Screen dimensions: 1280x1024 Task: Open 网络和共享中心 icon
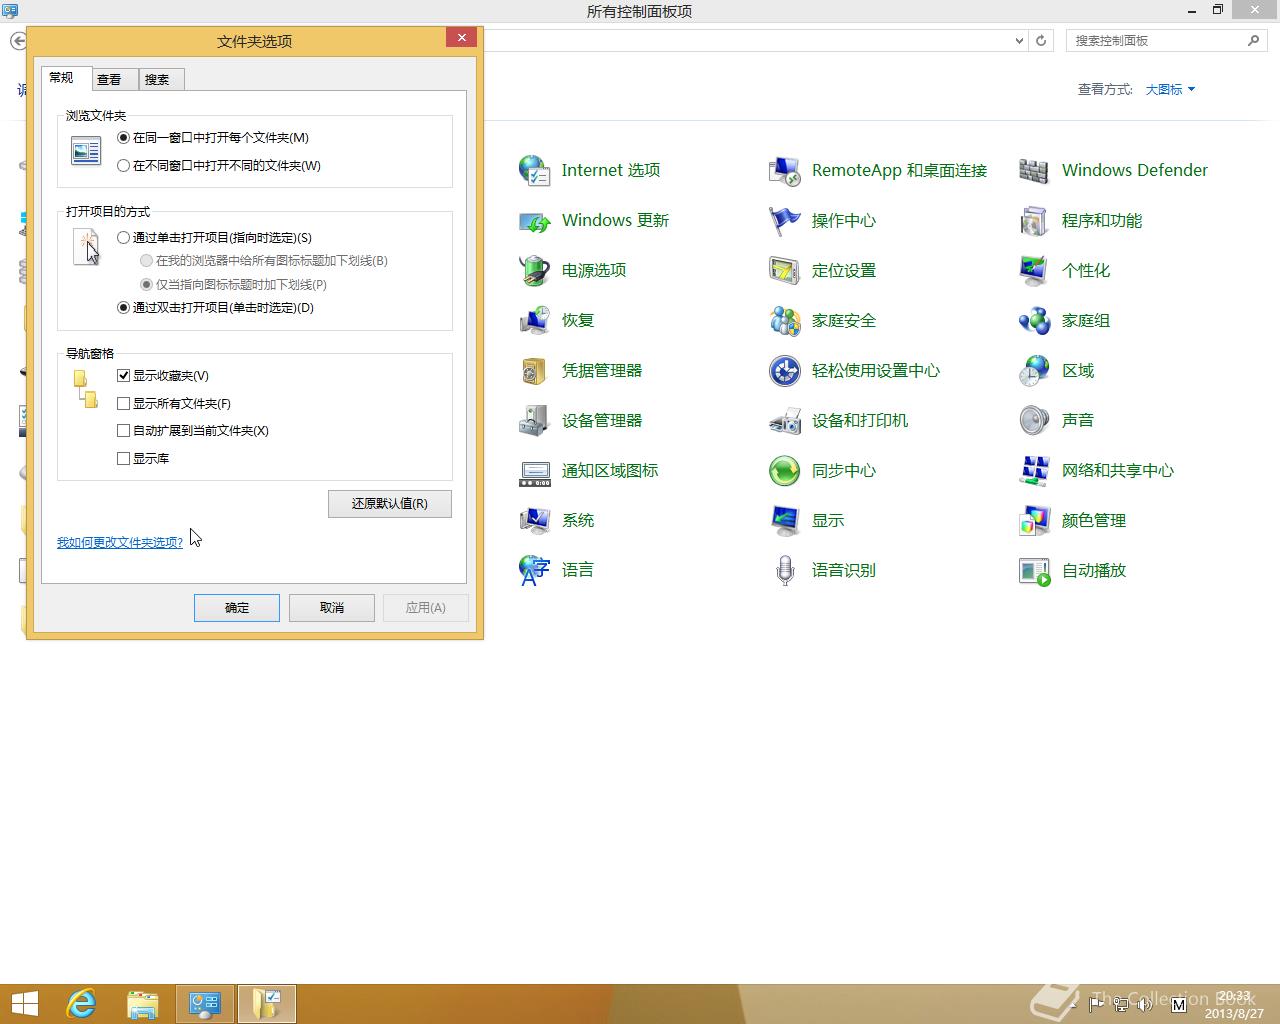tap(1034, 470)
